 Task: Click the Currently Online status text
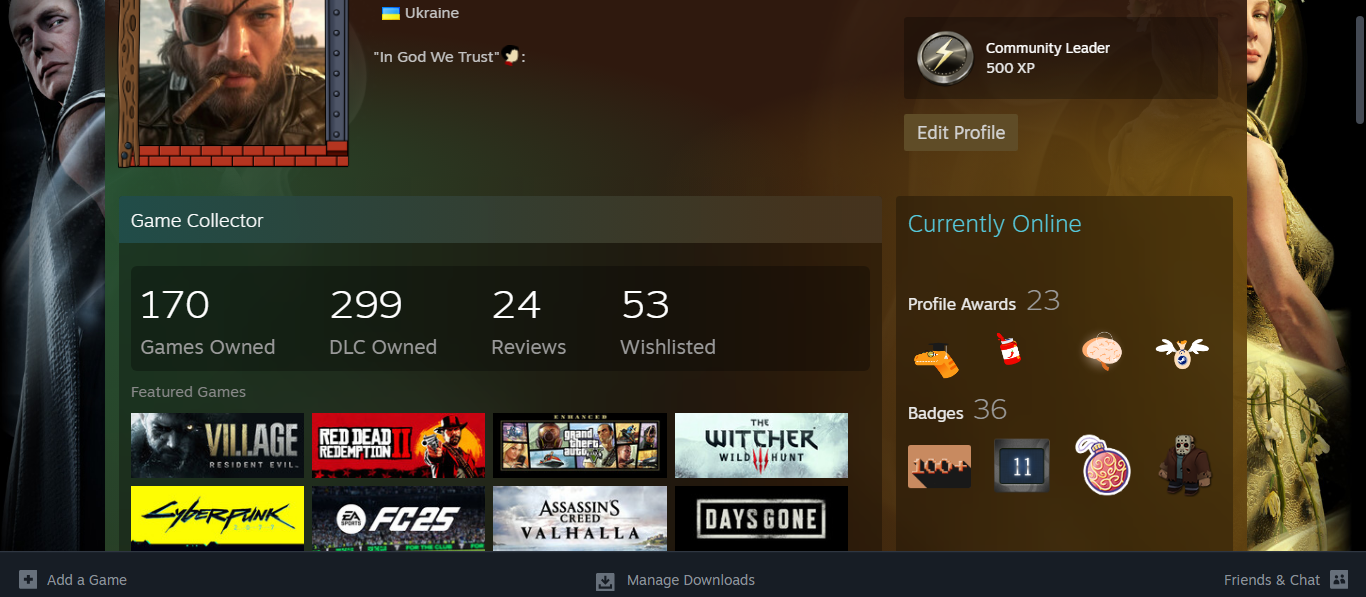click(x=995, y=224)
